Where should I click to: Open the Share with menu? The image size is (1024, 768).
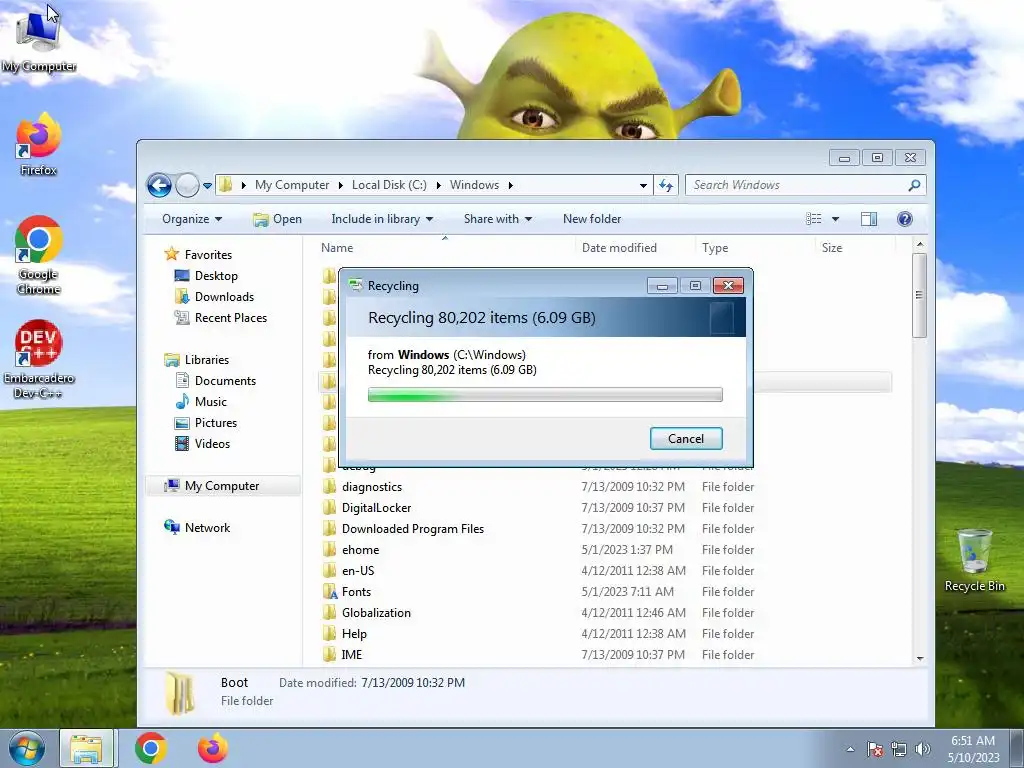click(x=498, y=219)
